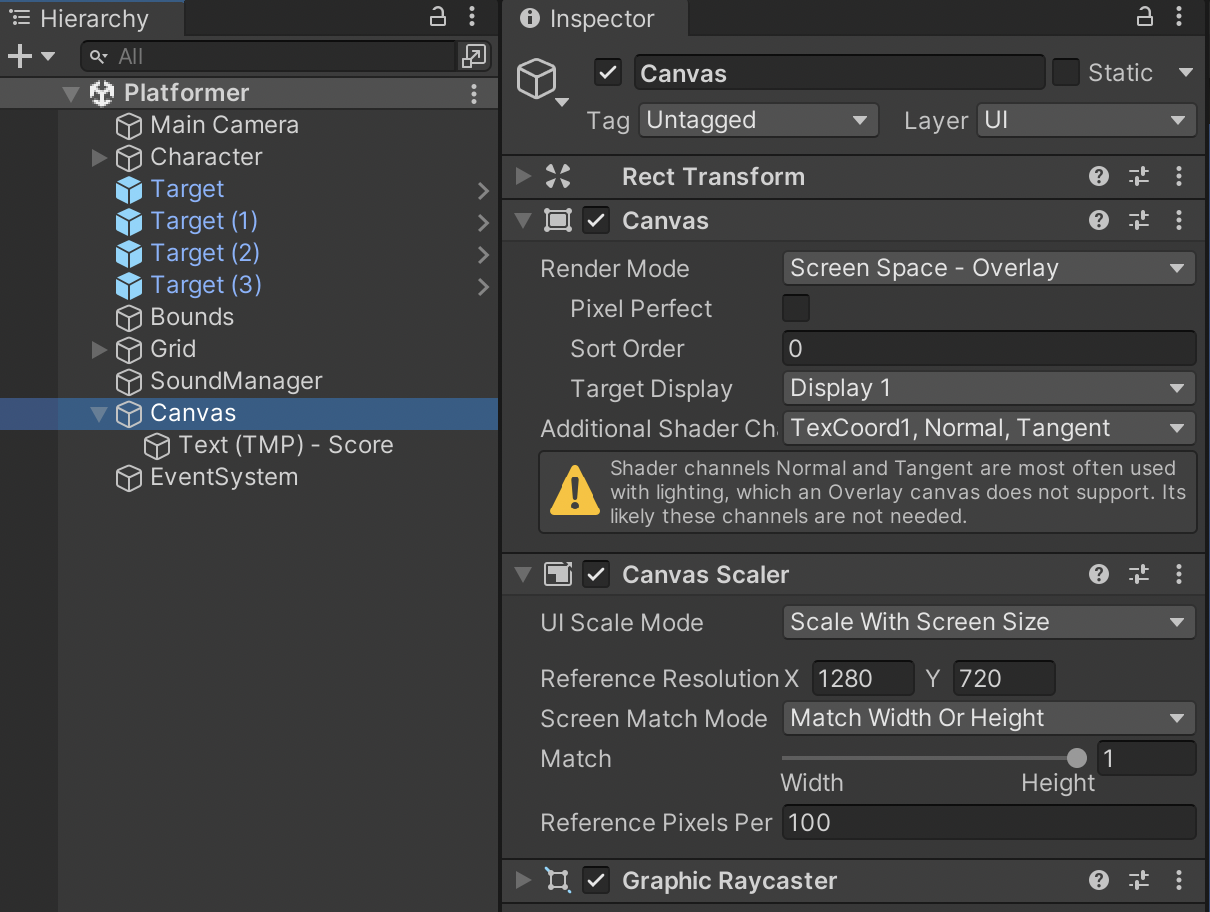This screenshot has width=1210, height=912.
Task: Select the Hierarchy tab
Action: tap(92, 18)
